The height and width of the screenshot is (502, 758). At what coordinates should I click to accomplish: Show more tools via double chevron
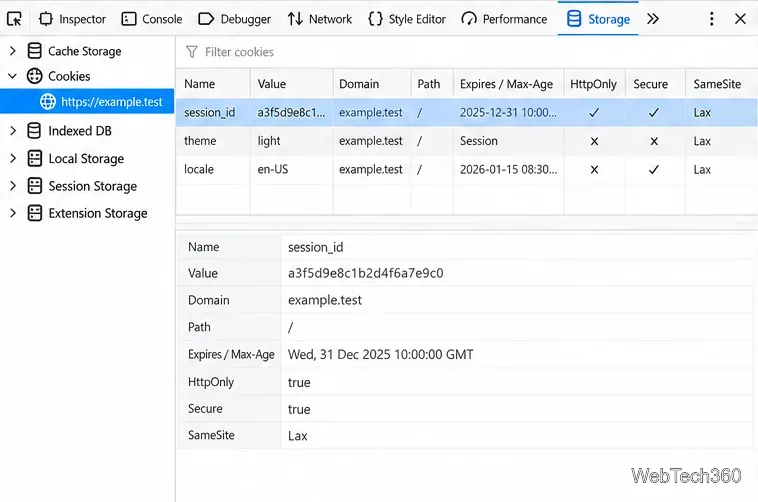(653, 19)
